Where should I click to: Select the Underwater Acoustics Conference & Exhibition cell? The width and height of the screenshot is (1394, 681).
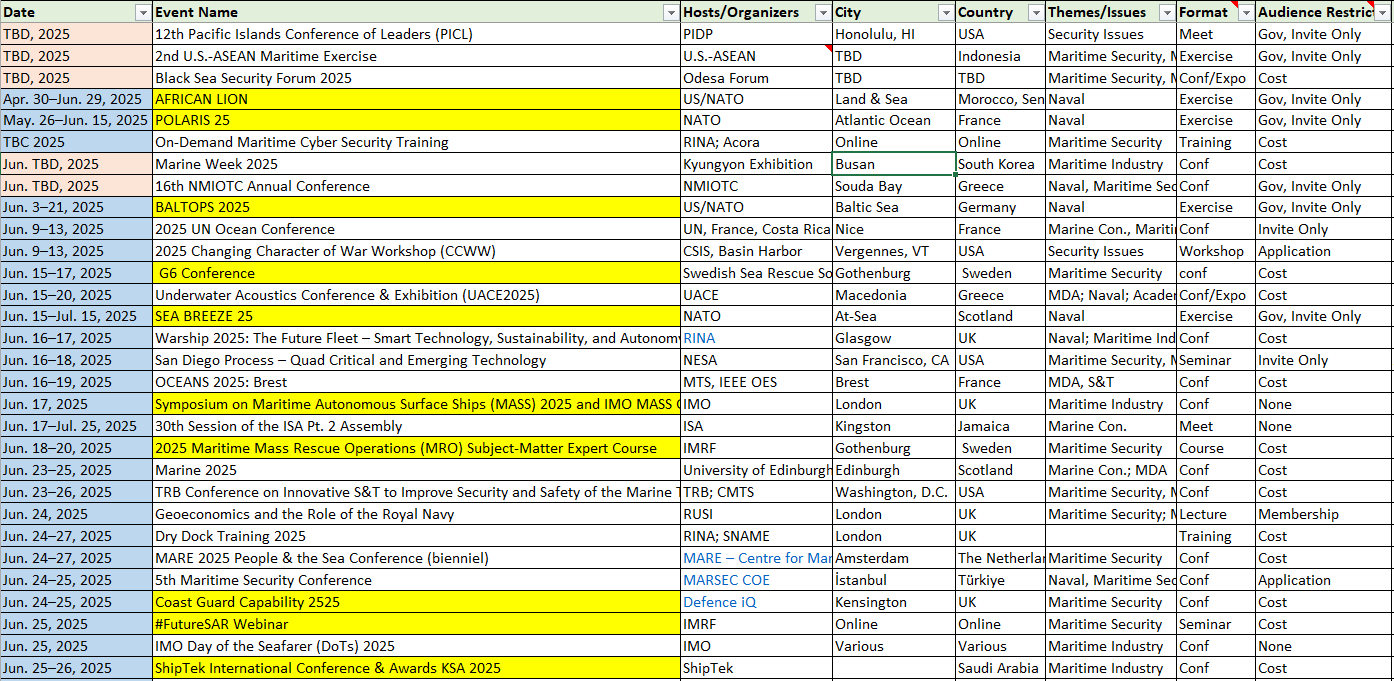416,295
